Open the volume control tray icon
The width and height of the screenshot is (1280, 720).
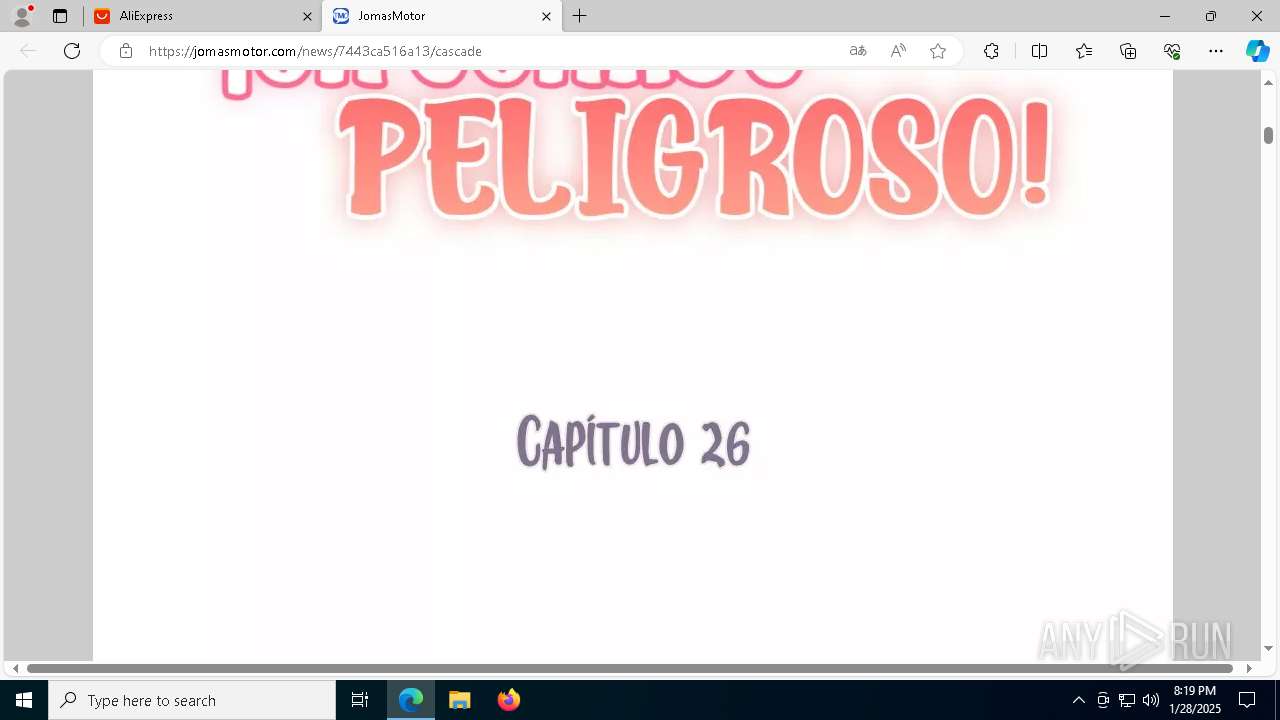point(1151,700)
